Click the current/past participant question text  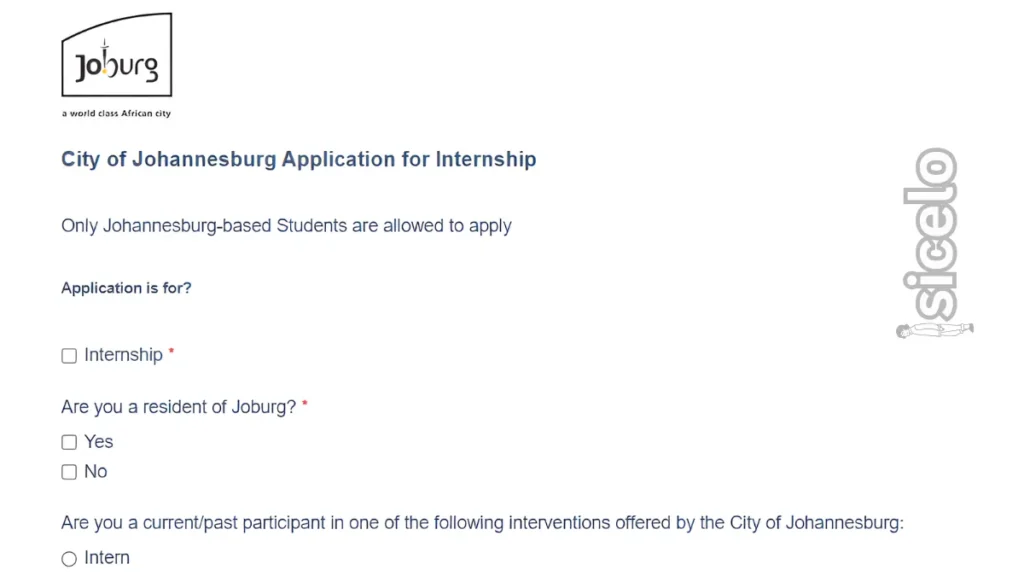pyautogui.click(x=482, y=523)
